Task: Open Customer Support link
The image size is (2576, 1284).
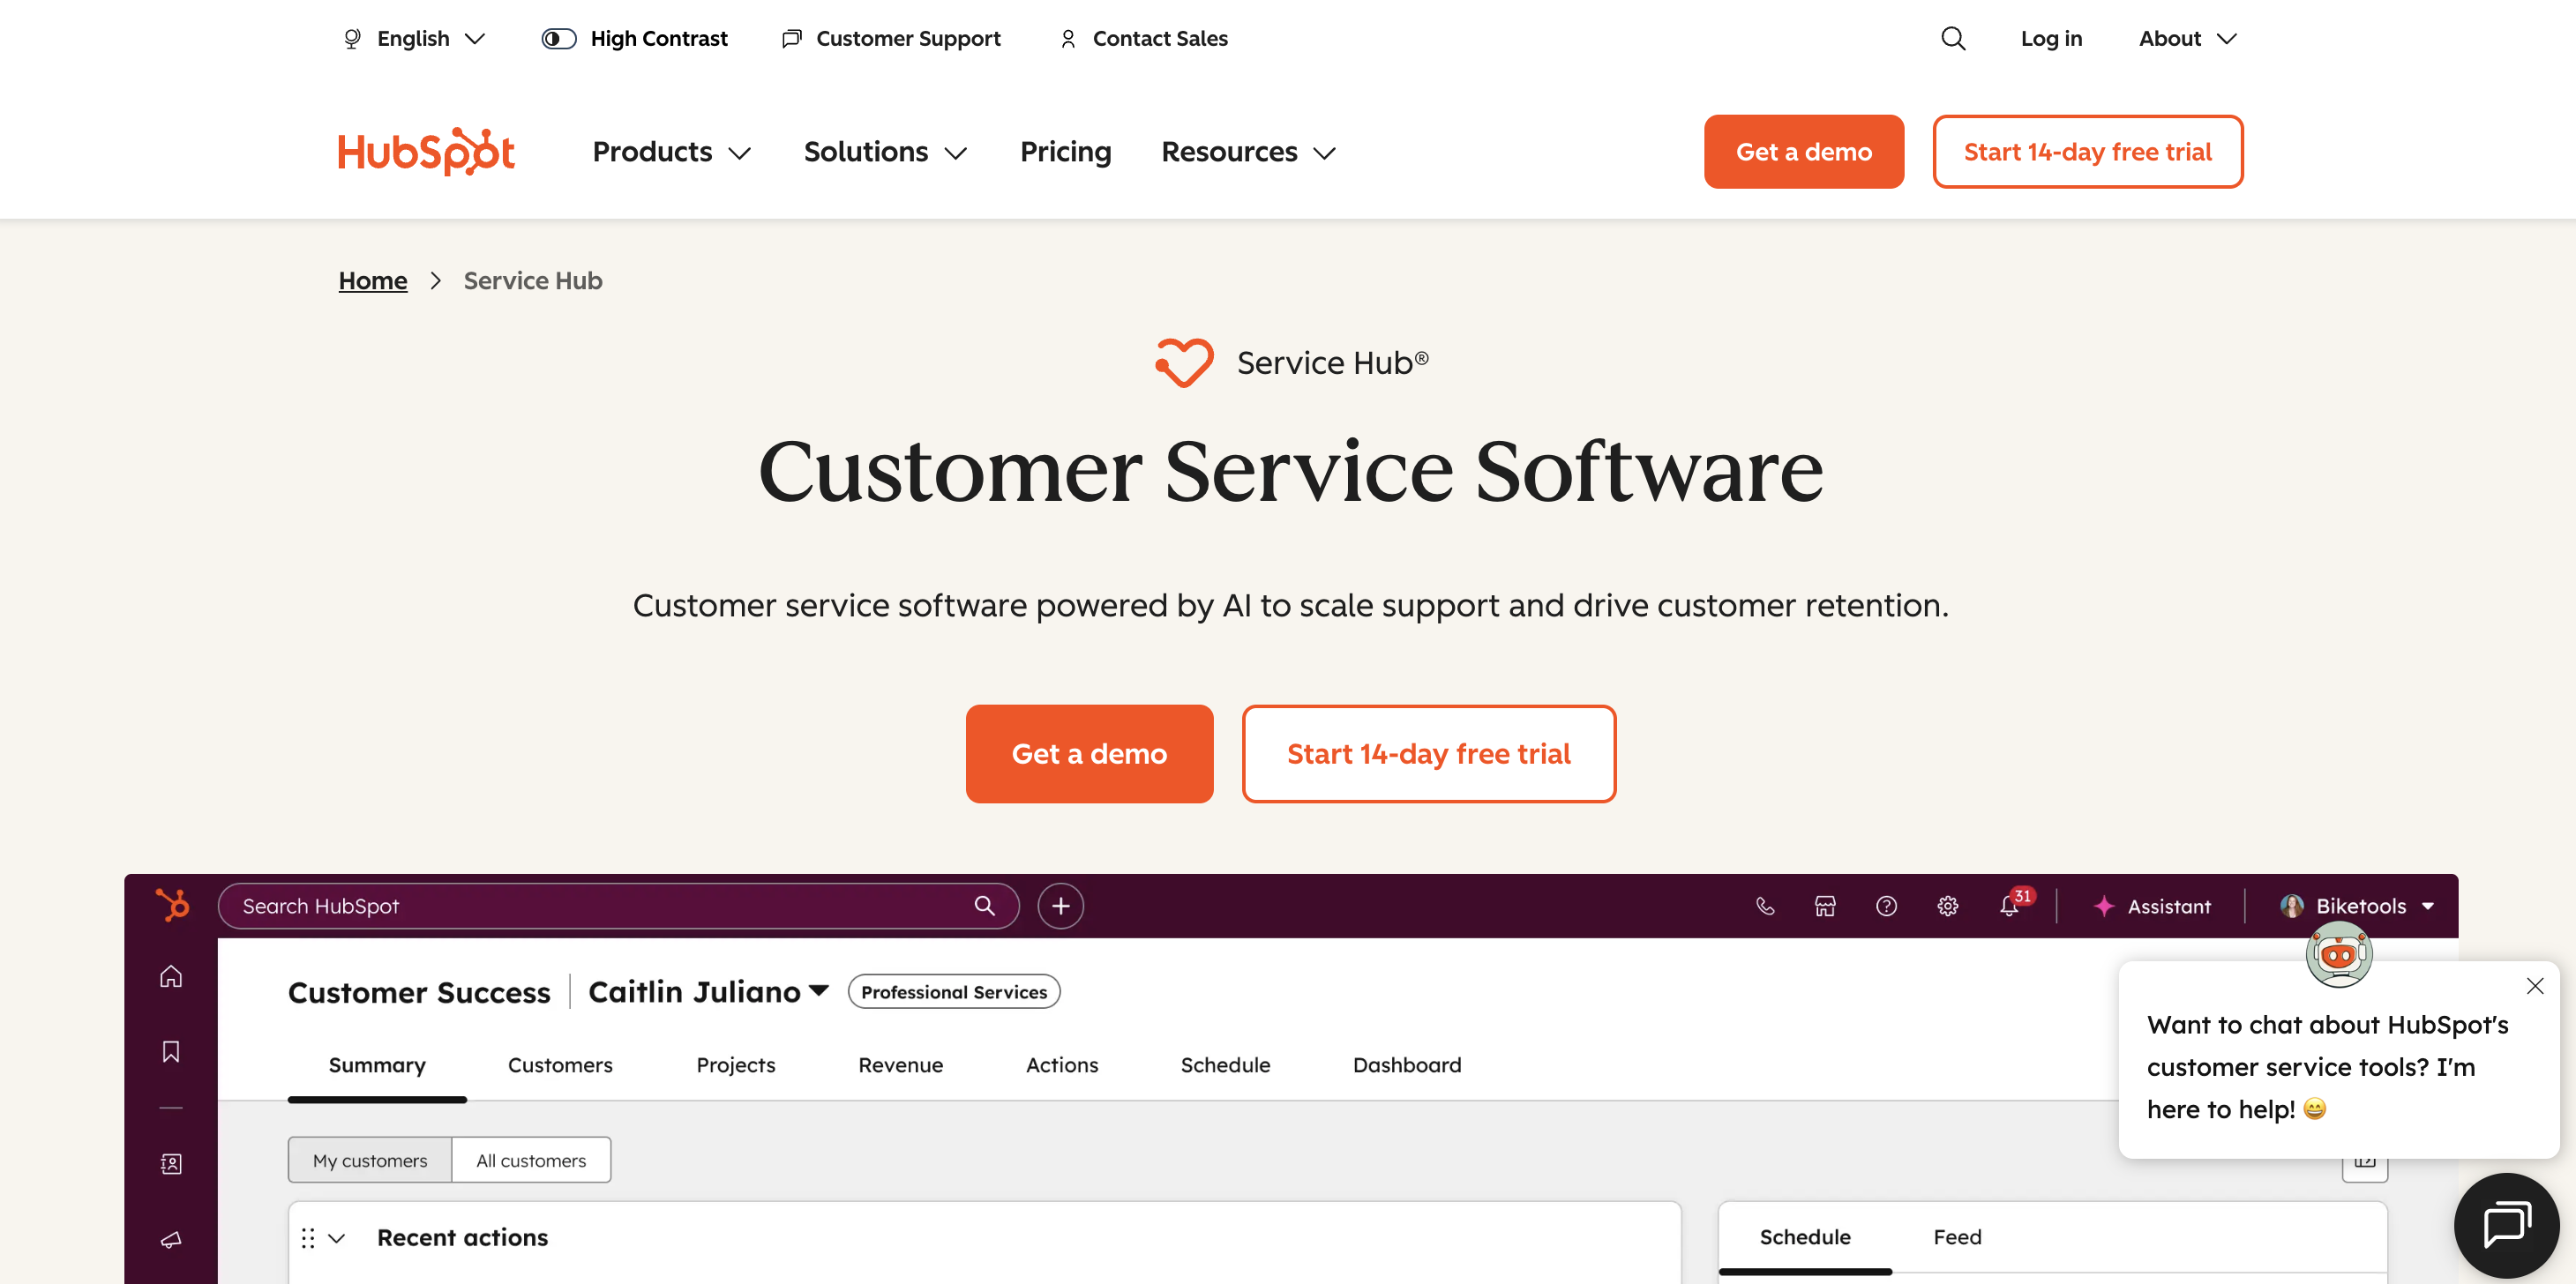Action: [891, 38]
